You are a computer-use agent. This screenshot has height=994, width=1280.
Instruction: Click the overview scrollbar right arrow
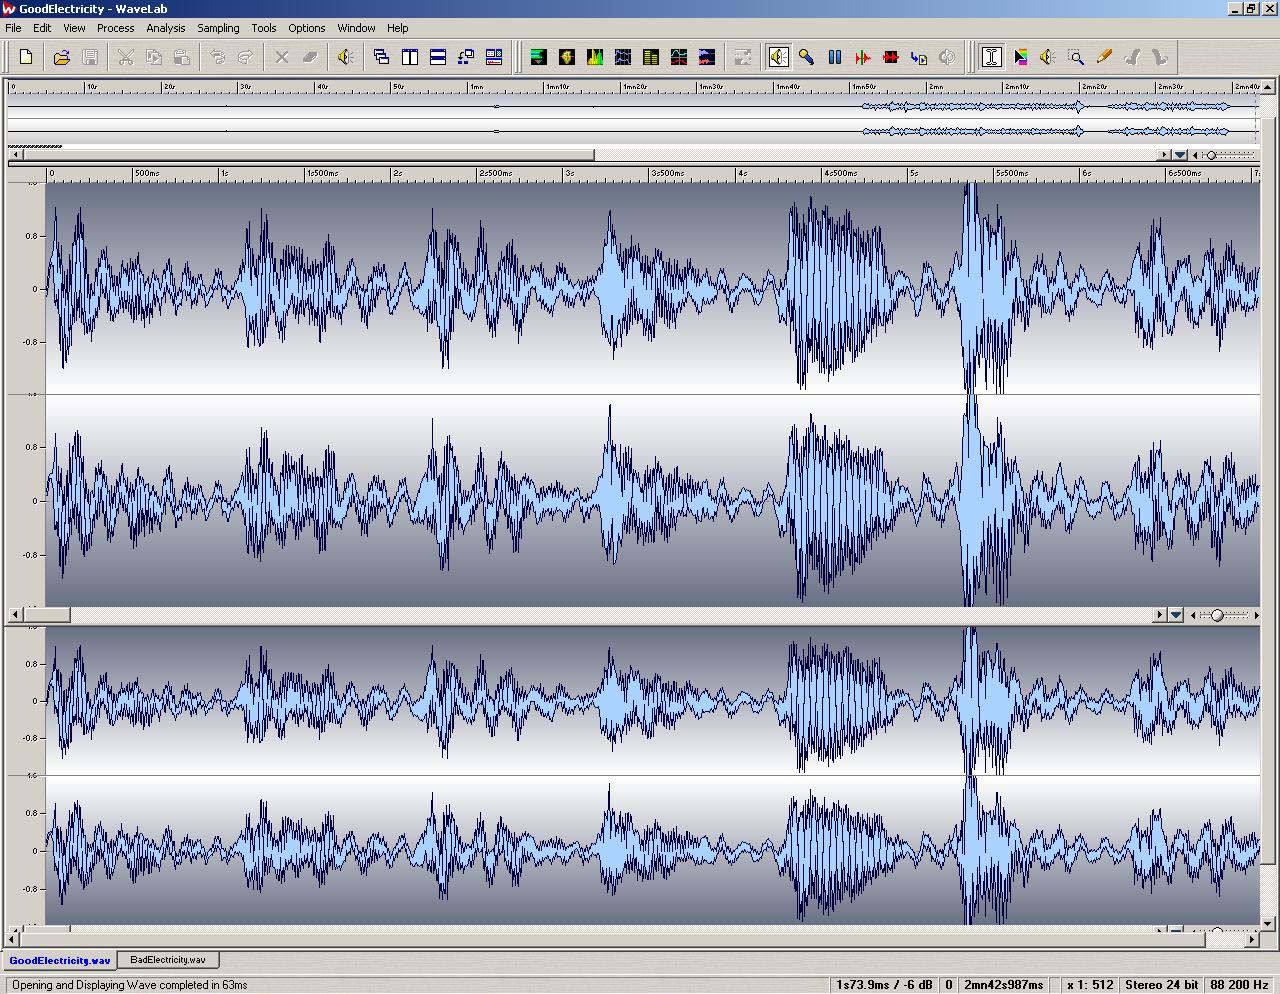click(x=1164, y=155)
